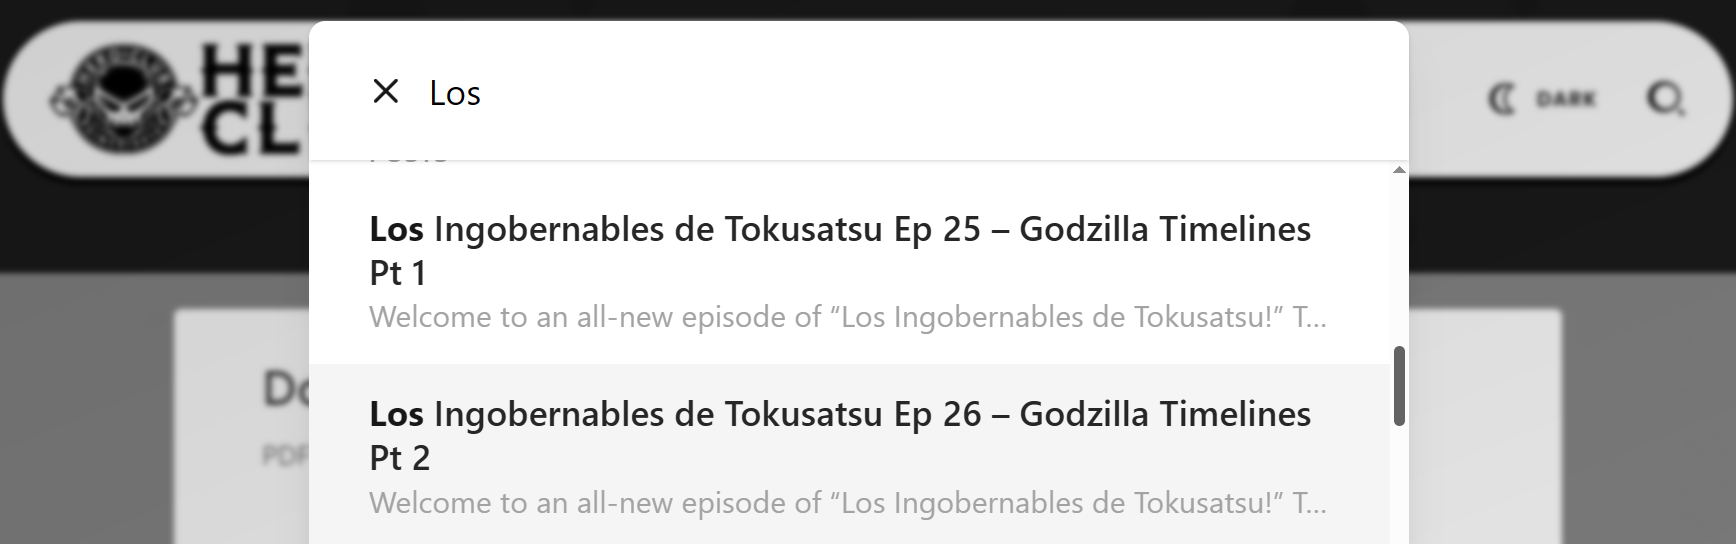Click the scrollbar track below the thumb

[1399, 485]
